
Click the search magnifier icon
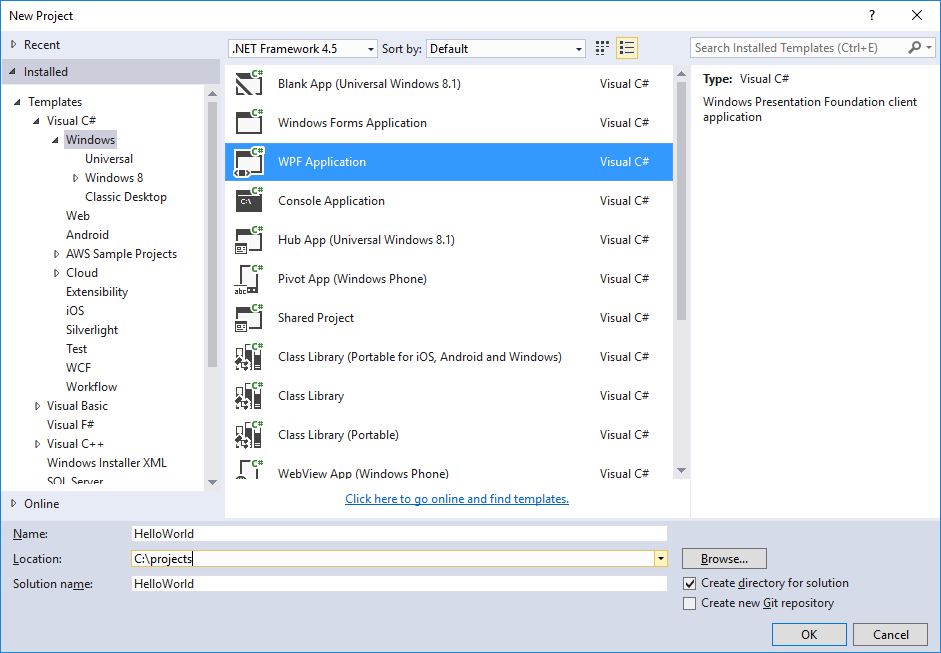tap(915, 47)
